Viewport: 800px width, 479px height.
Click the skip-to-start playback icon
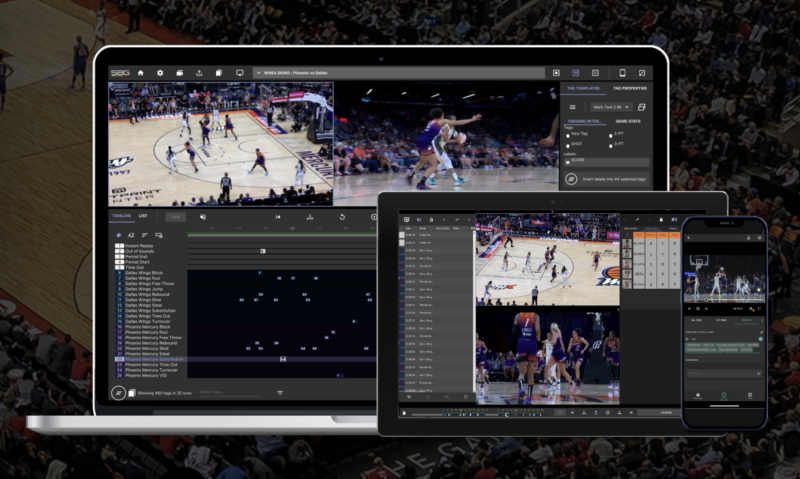coord(278,216)
